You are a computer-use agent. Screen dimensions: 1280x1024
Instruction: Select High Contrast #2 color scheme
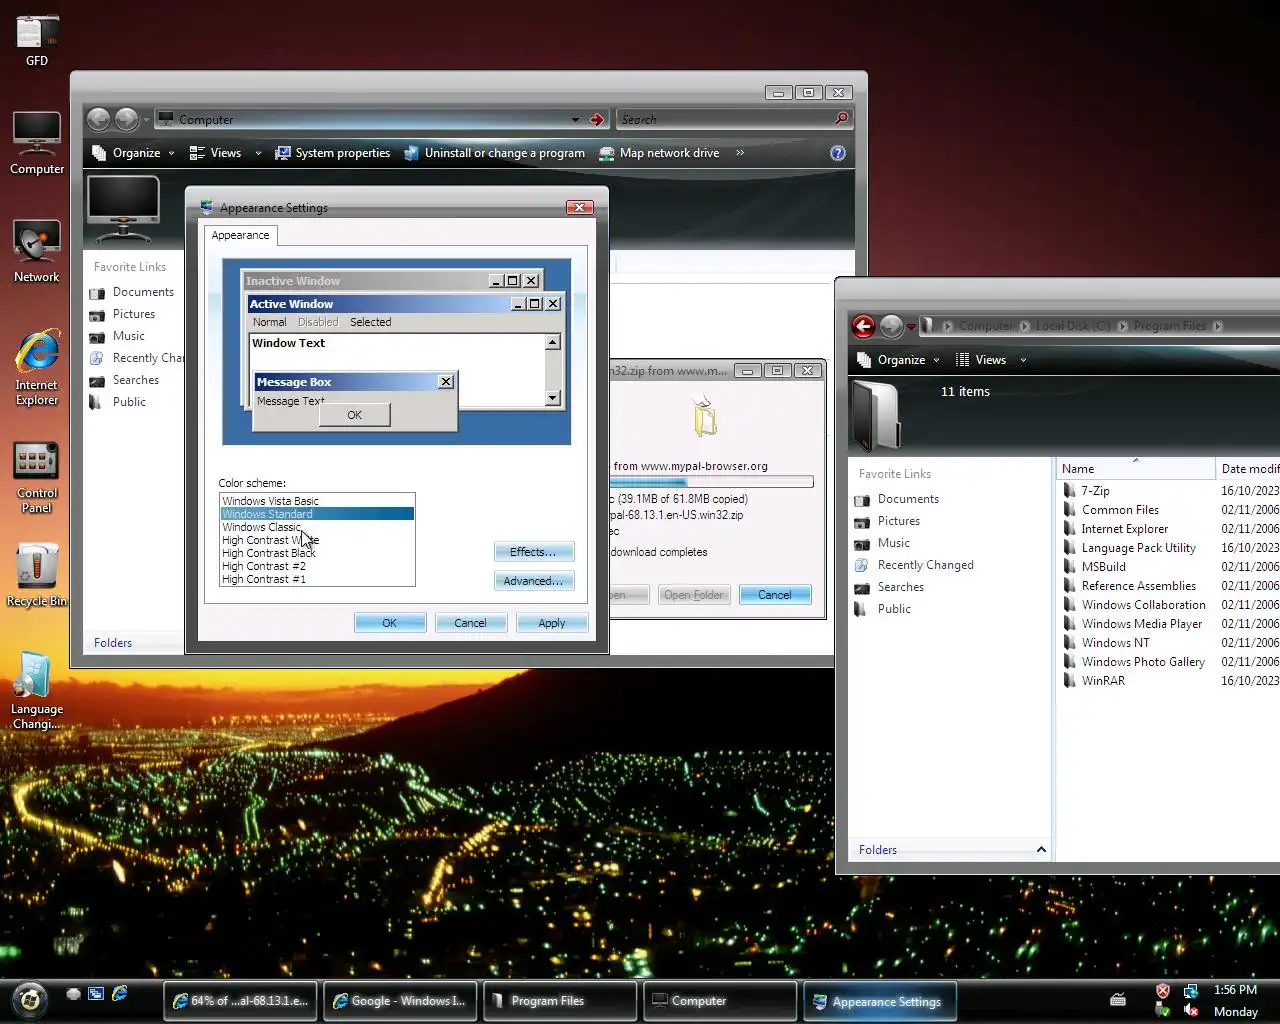pos(317,566)
